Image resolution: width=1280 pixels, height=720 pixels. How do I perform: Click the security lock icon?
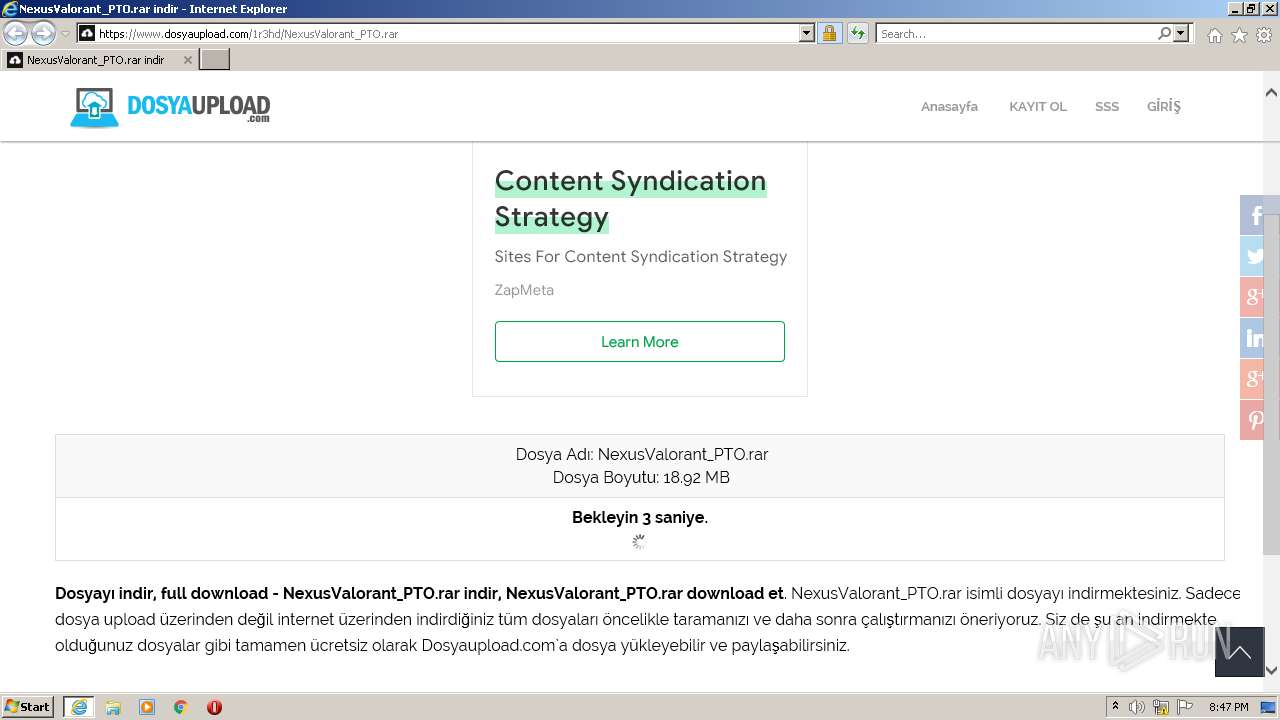829,34
